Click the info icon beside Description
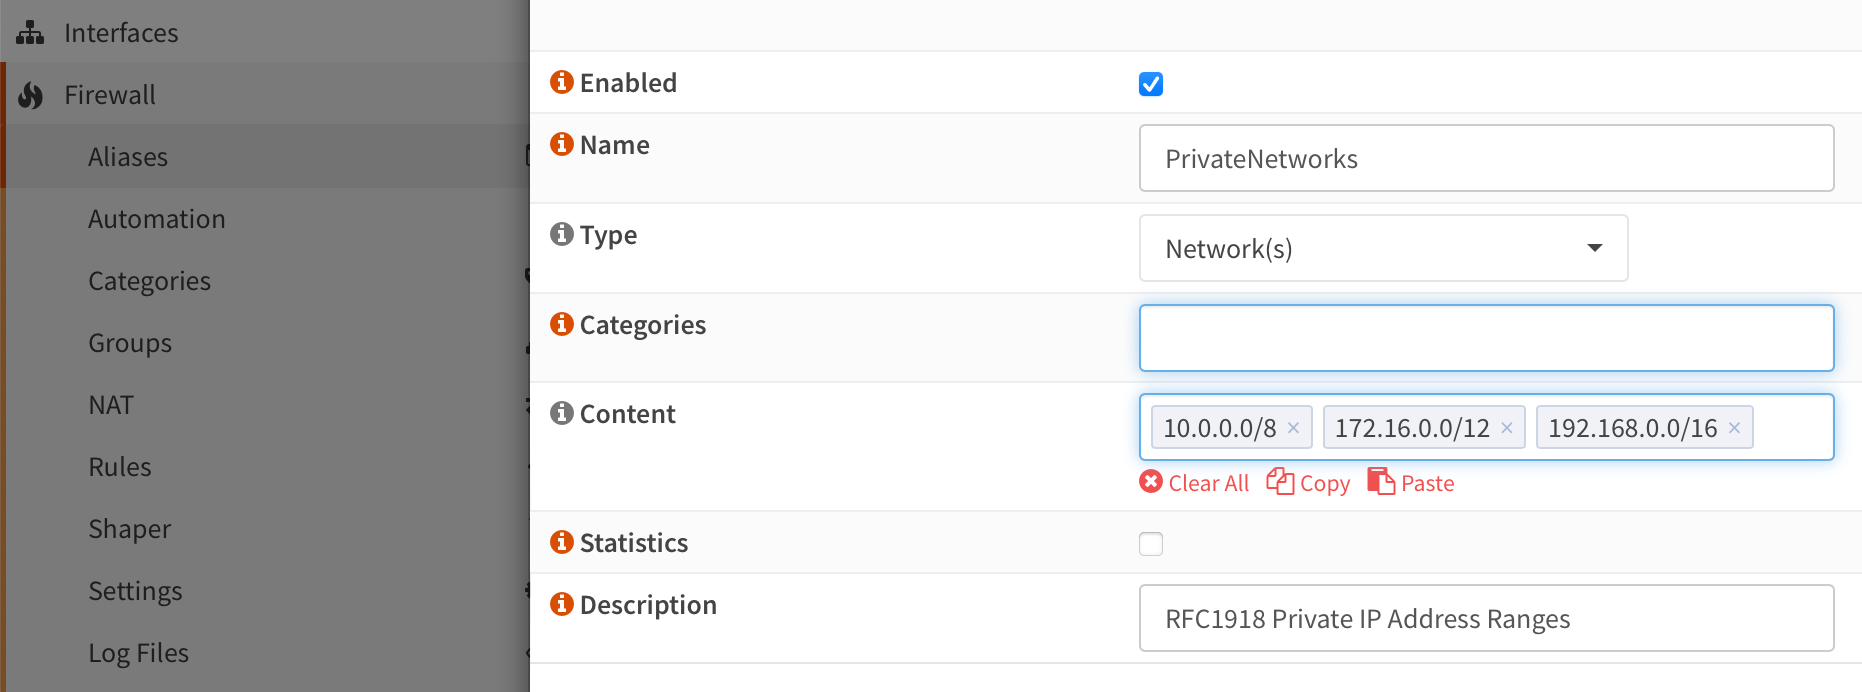 point(562,604)
